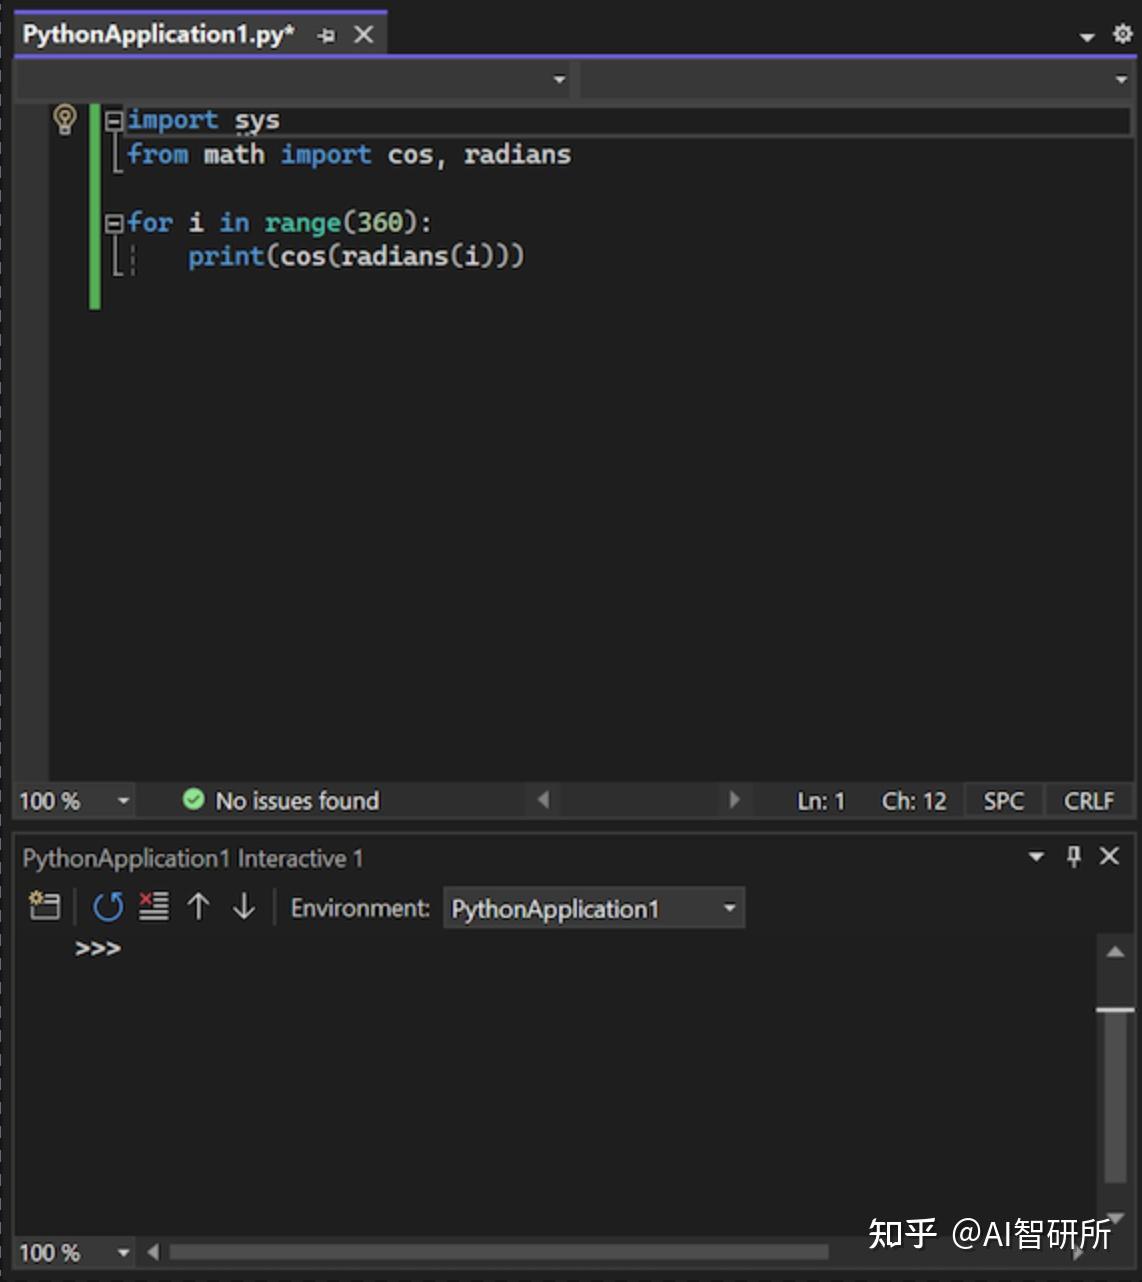Reset the interactive window with circular arrow icon
Screen dimensions: 1142x1282
click(x=107, y=908)
